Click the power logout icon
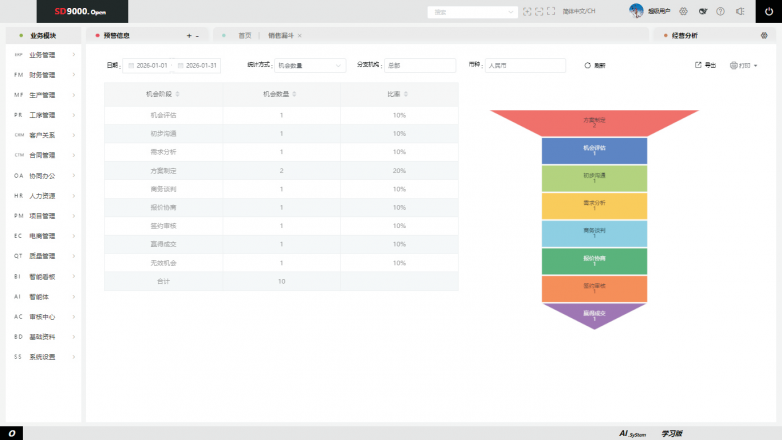 point(769,11)
